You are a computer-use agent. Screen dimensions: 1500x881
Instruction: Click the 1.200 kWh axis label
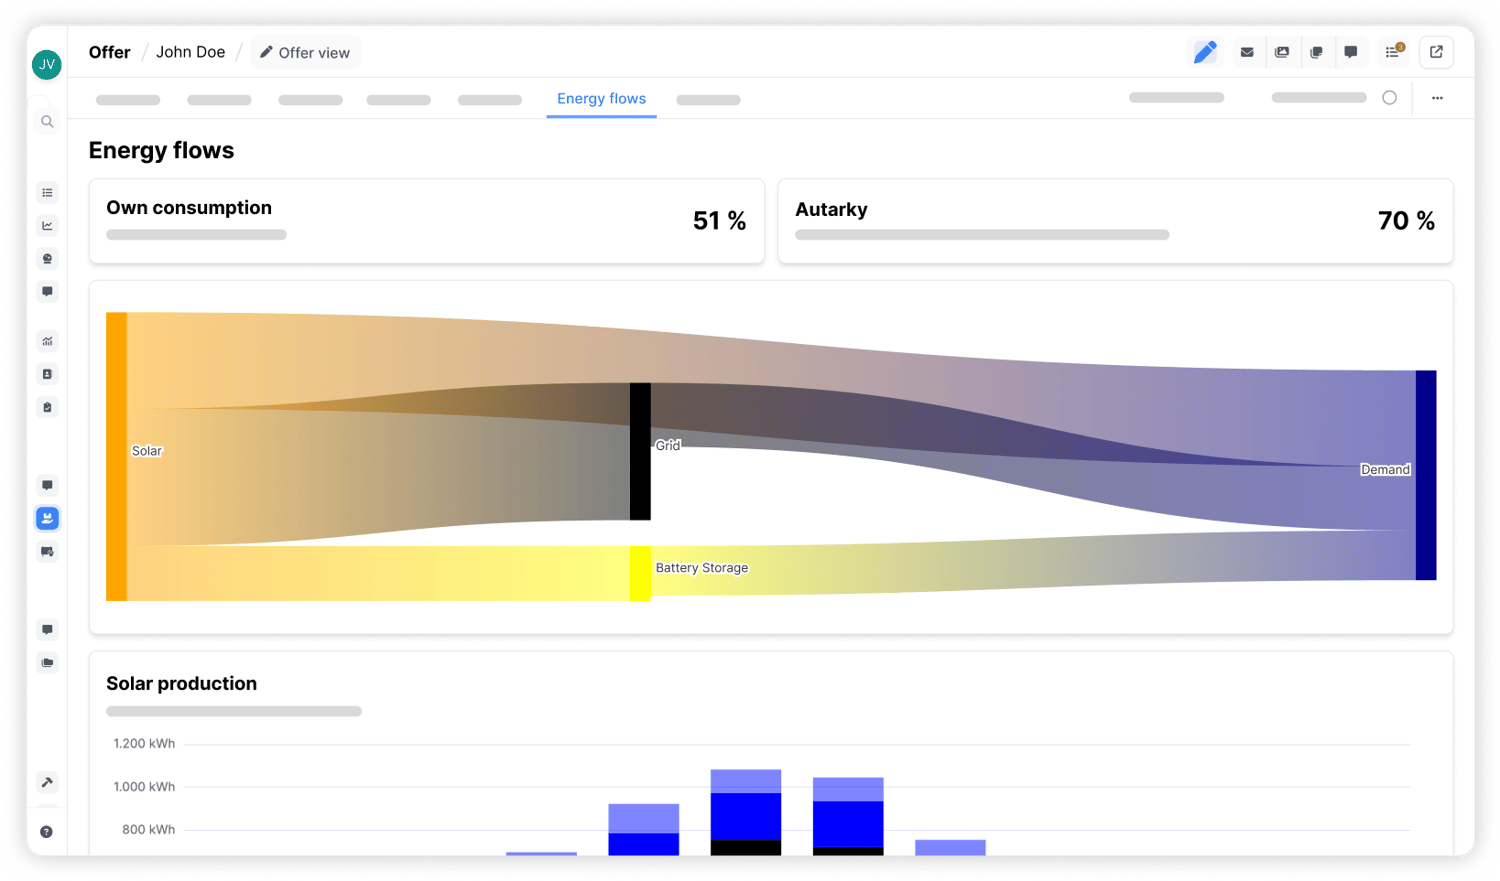pyautogui.click(x=144, y=744)
